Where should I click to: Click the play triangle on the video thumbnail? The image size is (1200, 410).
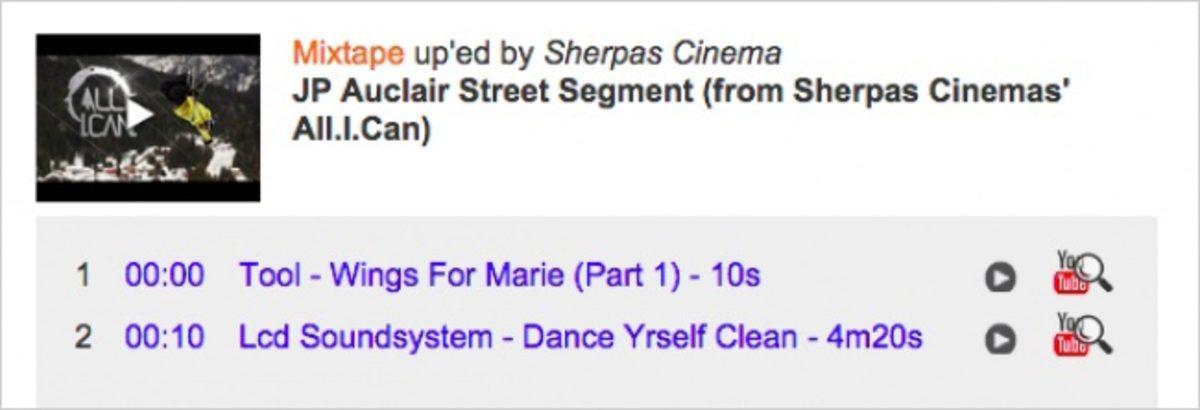coord(141,115)
